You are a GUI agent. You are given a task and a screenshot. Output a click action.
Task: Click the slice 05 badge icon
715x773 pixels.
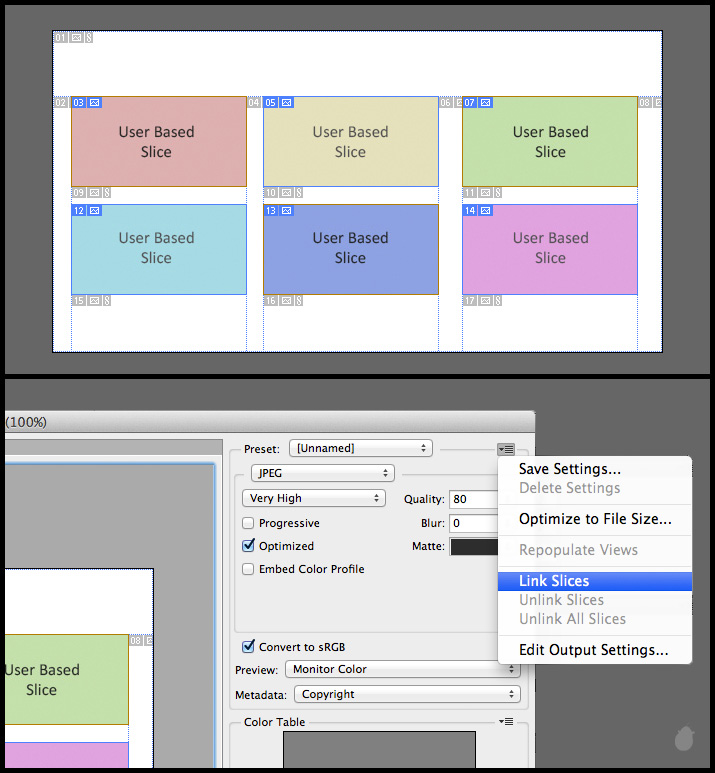pos(287,102)
